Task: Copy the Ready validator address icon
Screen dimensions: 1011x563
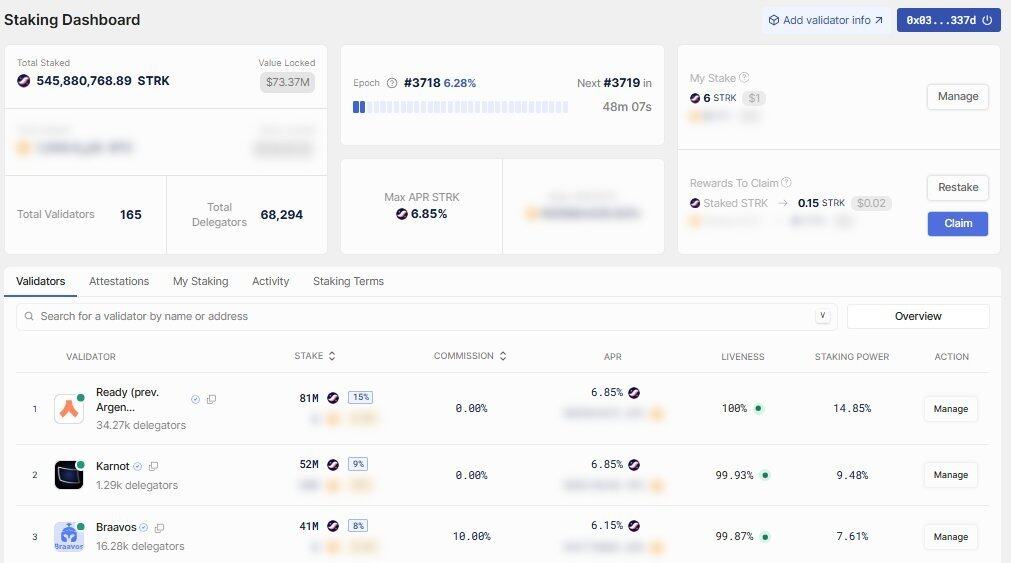Action: click(211, 399)
